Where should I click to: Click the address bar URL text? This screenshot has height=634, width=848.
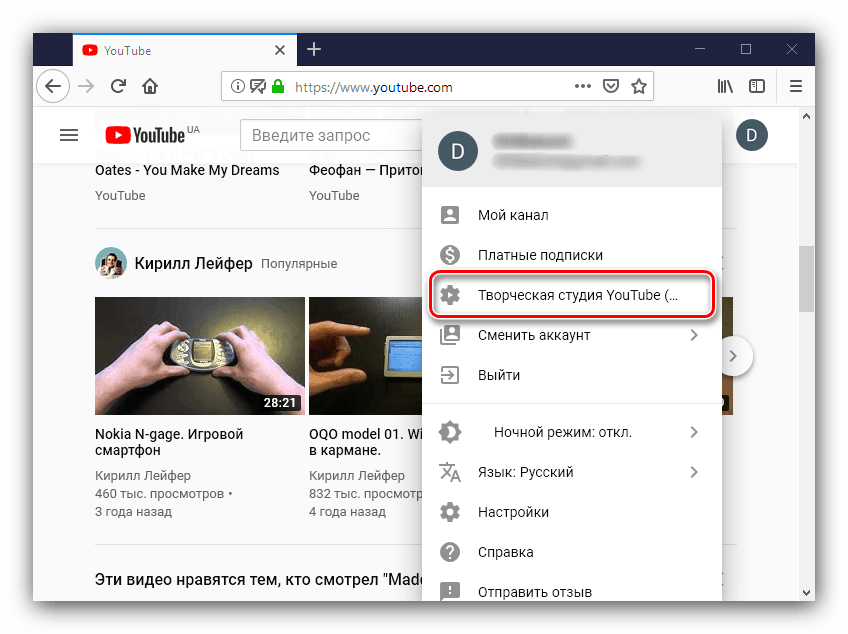373,87
